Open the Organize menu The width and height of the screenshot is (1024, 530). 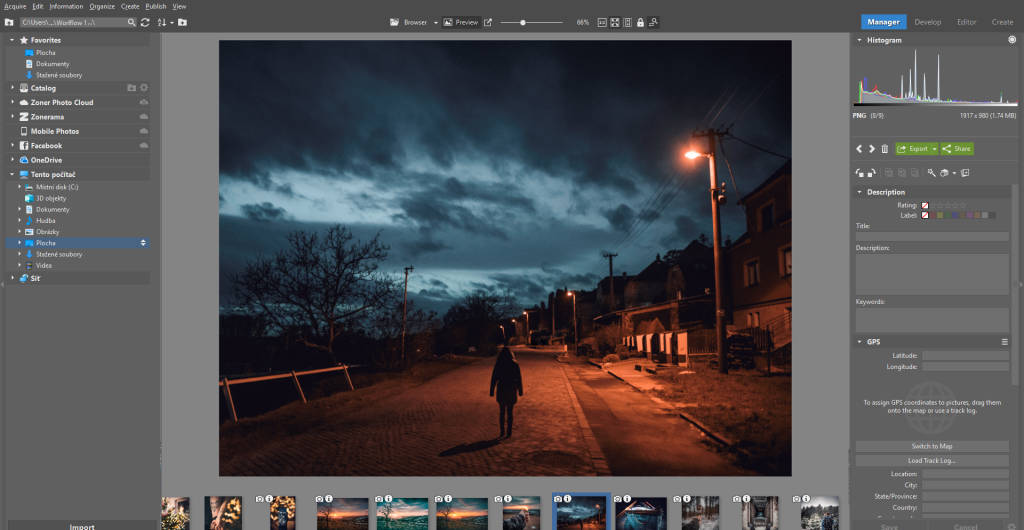[x=102, y=6]
